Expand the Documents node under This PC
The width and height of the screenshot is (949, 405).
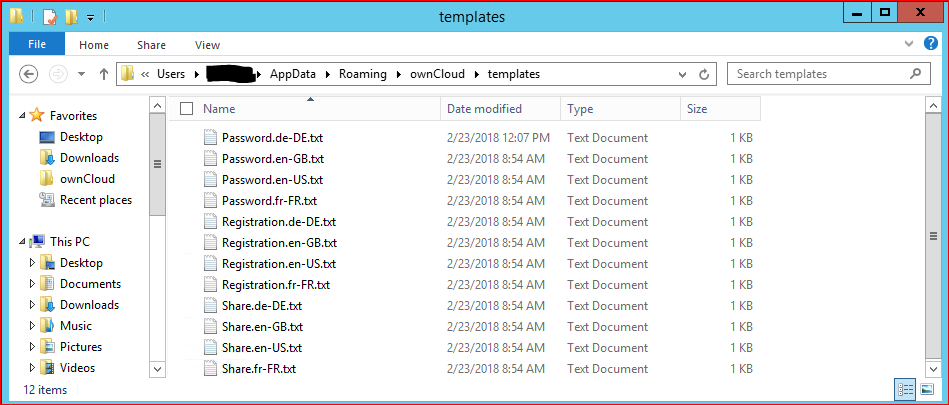pyautogui.click(x=33, y=284)
